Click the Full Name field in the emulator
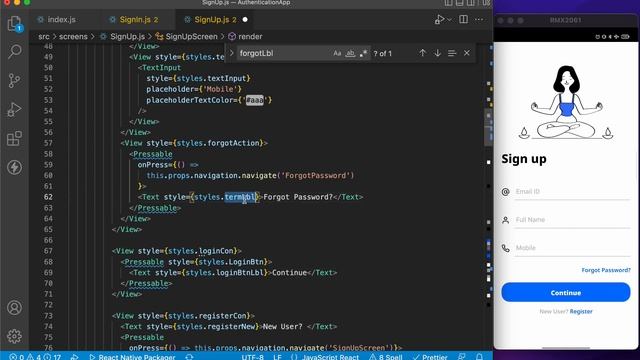The image size is (640, 360). 571,220
